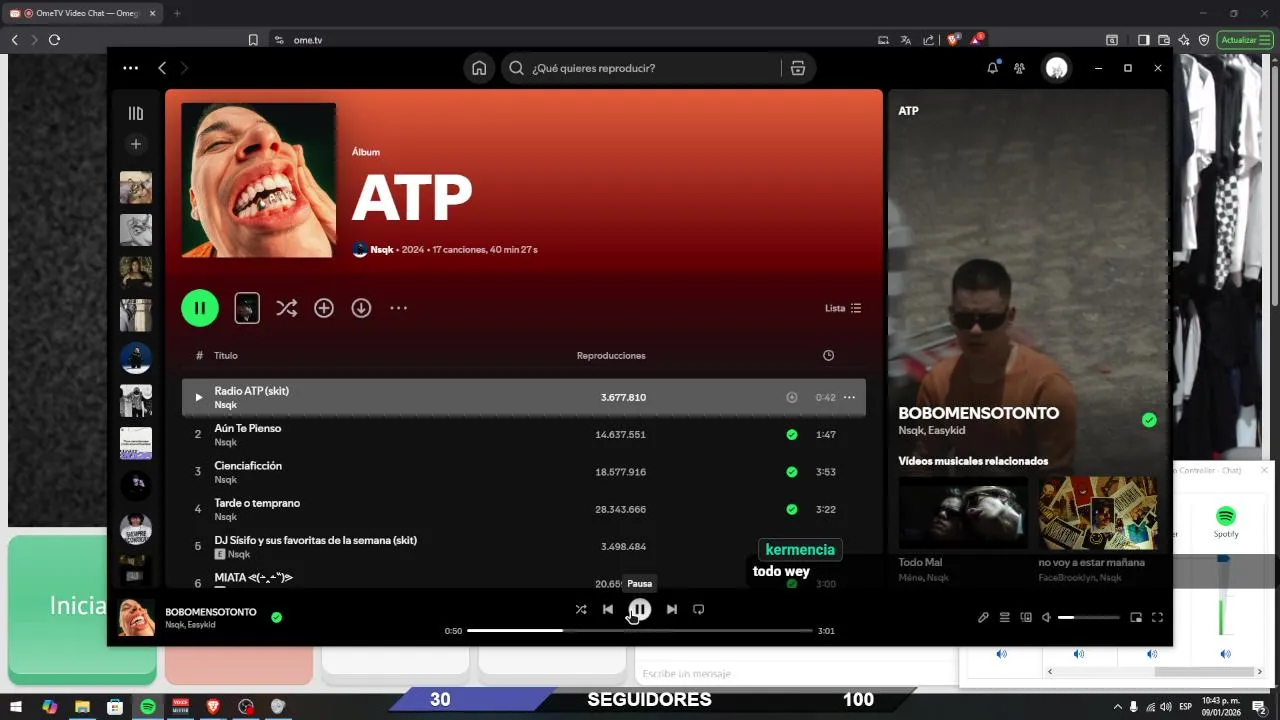Open the Brave Shields lion icon
The height and width of the screenshot is (720, 1280).
click(953, 40)
